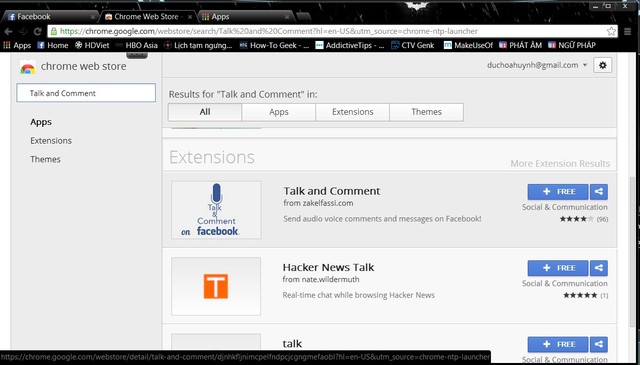Viewport: 640px width, 365px height.
Task: Switch to the Apps browser tab
Action: point(245,17)
